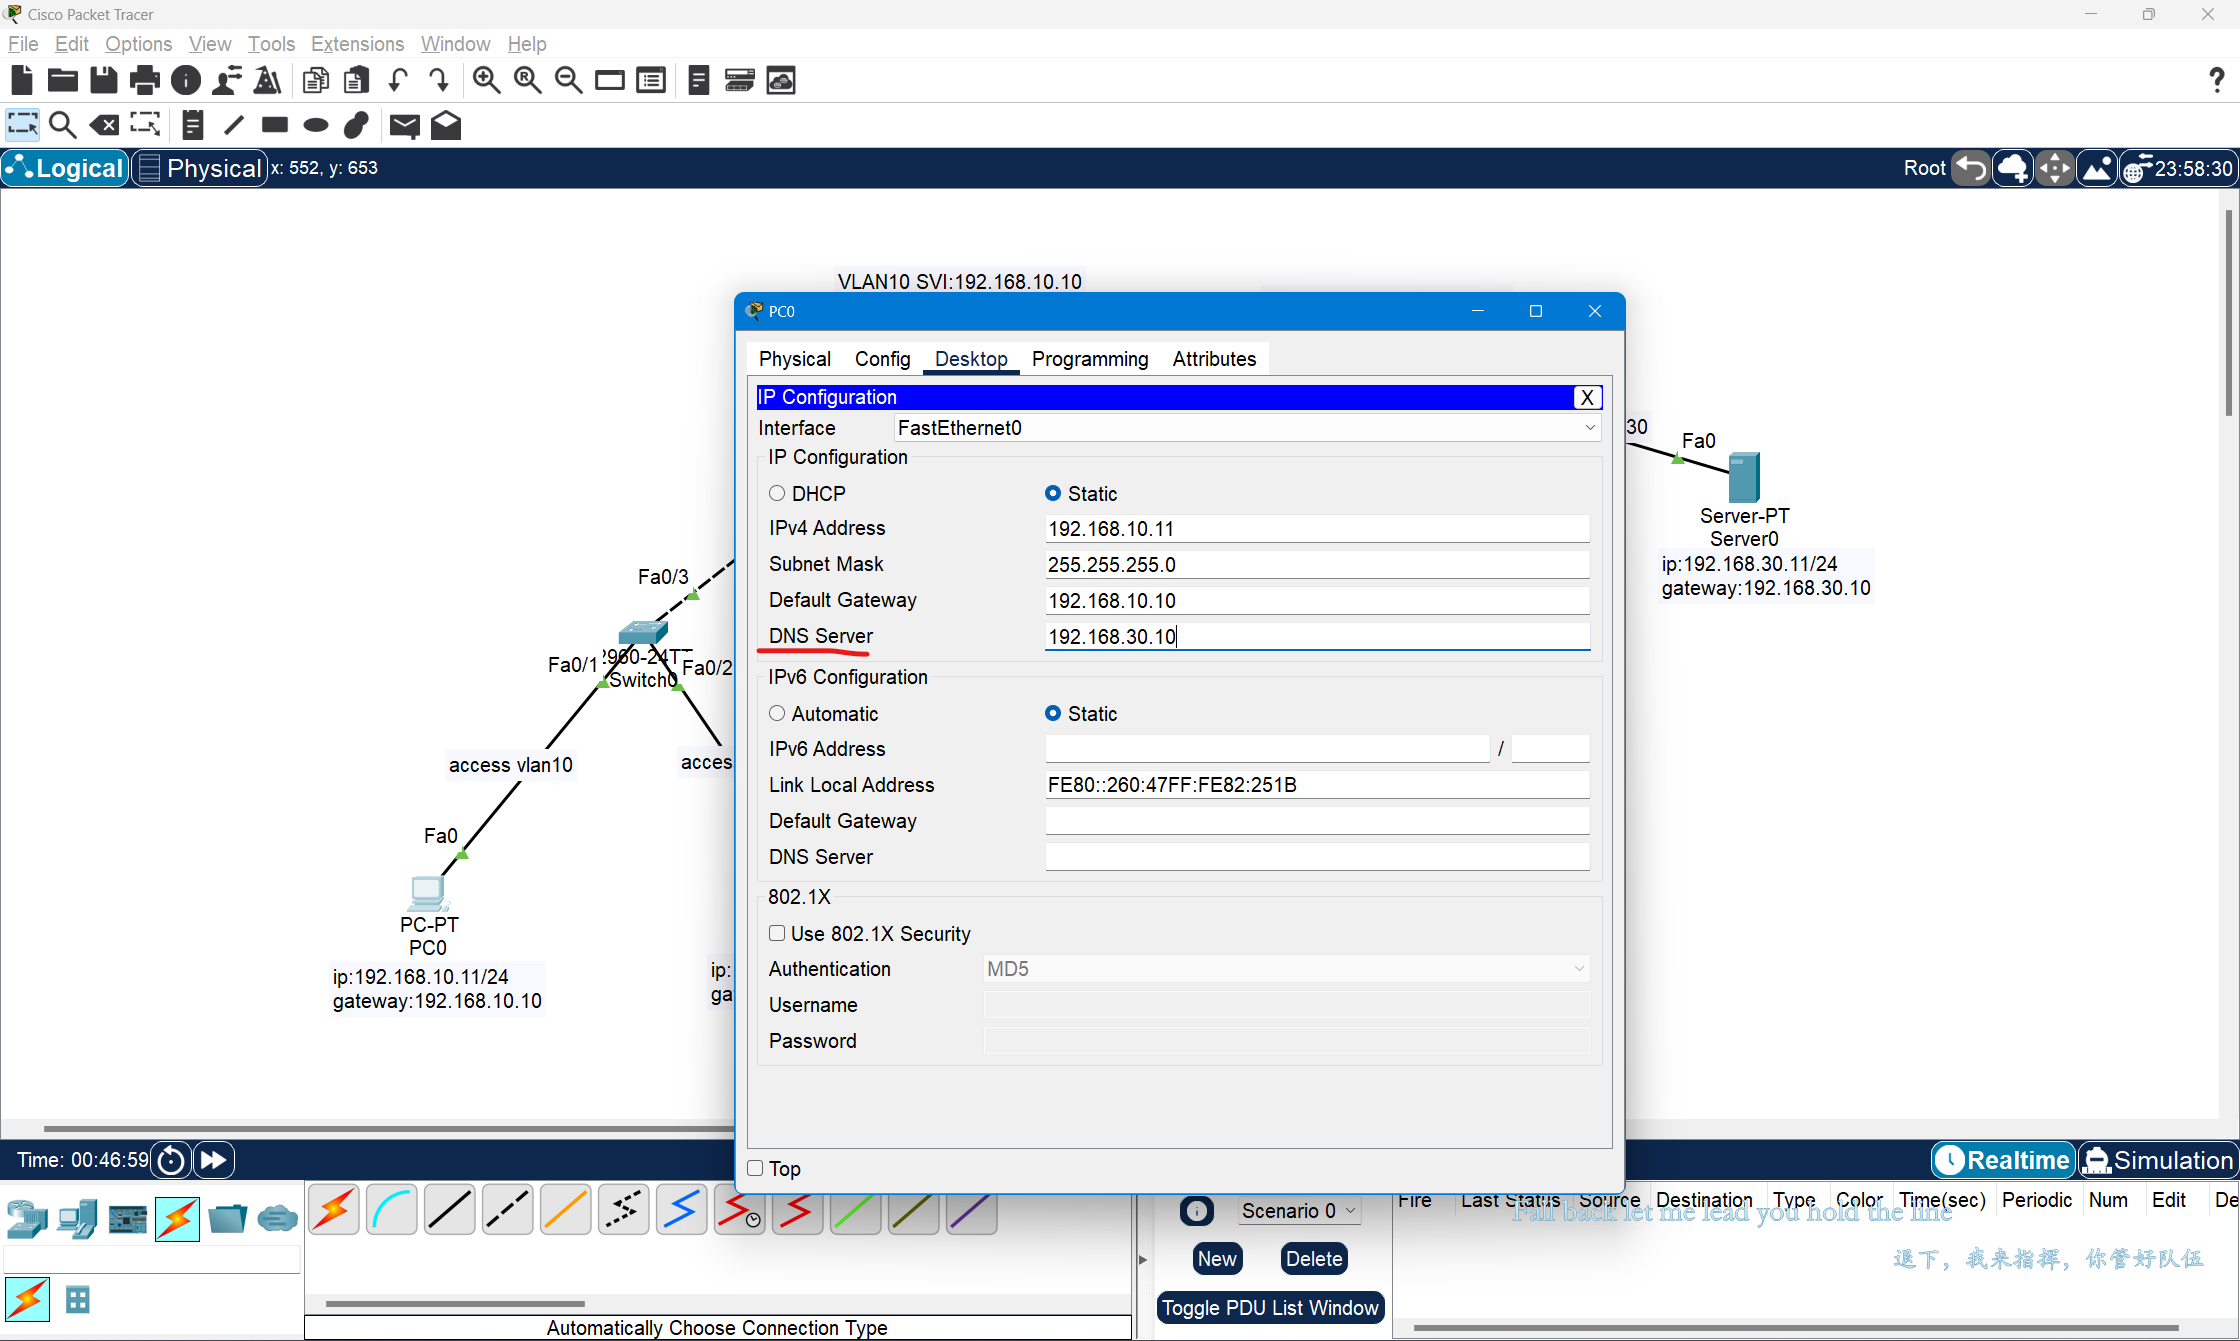
Task: Switch to Physical workspace view
Action: (201, 168)
